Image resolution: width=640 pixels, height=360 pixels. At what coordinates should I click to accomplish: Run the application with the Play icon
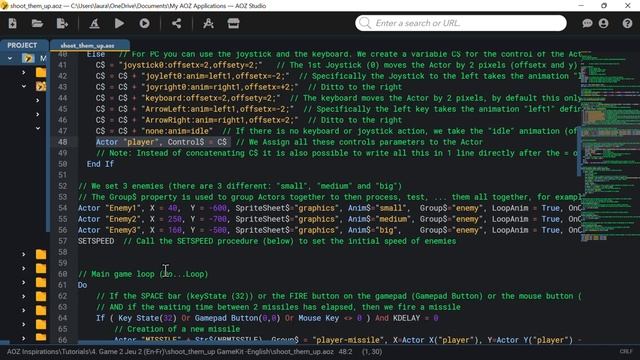[x=119, y=23]
